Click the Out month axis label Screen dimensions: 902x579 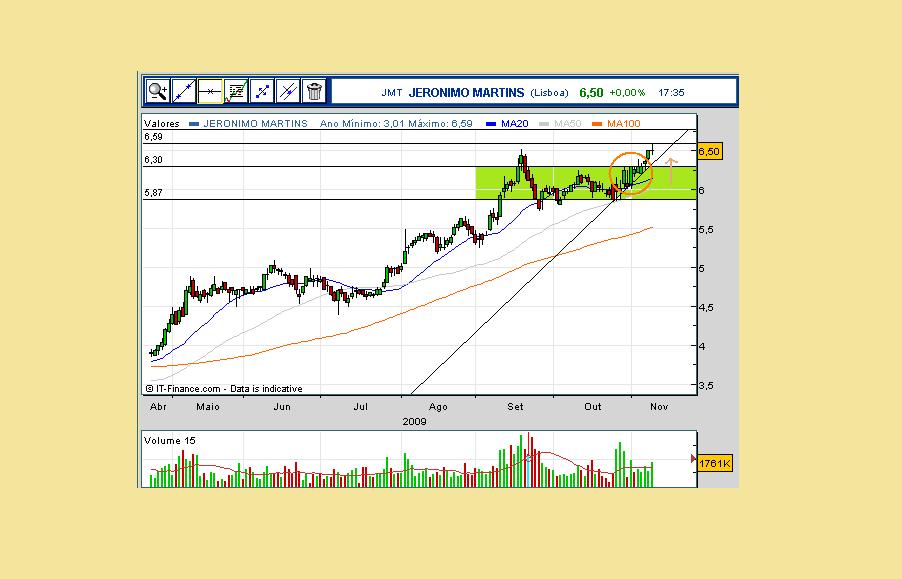tap(593, 407)
